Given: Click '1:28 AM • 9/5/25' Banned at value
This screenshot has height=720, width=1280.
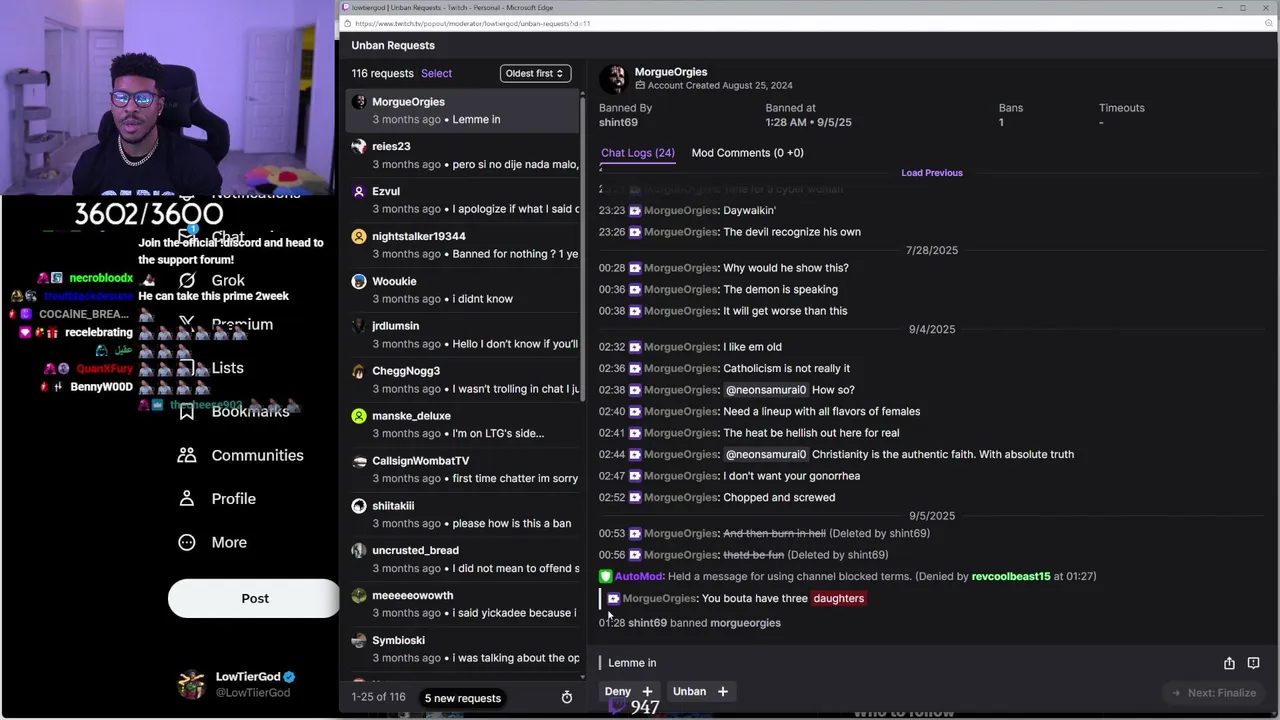Looking at the screenshot, I should [808, 122].
